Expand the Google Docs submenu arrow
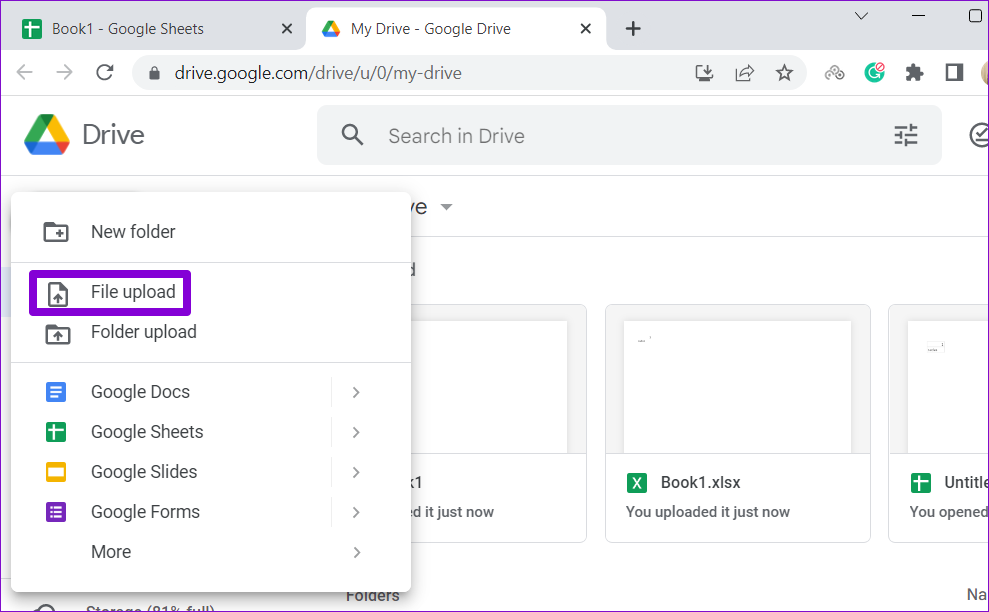Viewport: 989px width, 612px height. [356, 392]
